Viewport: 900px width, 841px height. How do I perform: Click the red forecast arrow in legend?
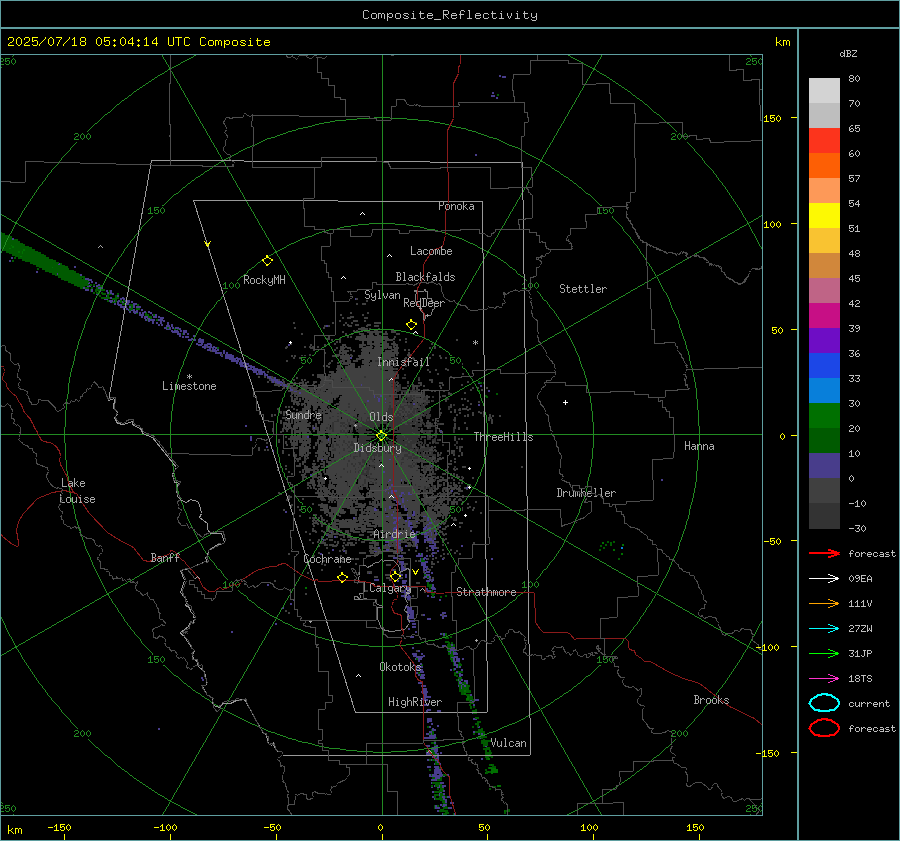(824, 553)
